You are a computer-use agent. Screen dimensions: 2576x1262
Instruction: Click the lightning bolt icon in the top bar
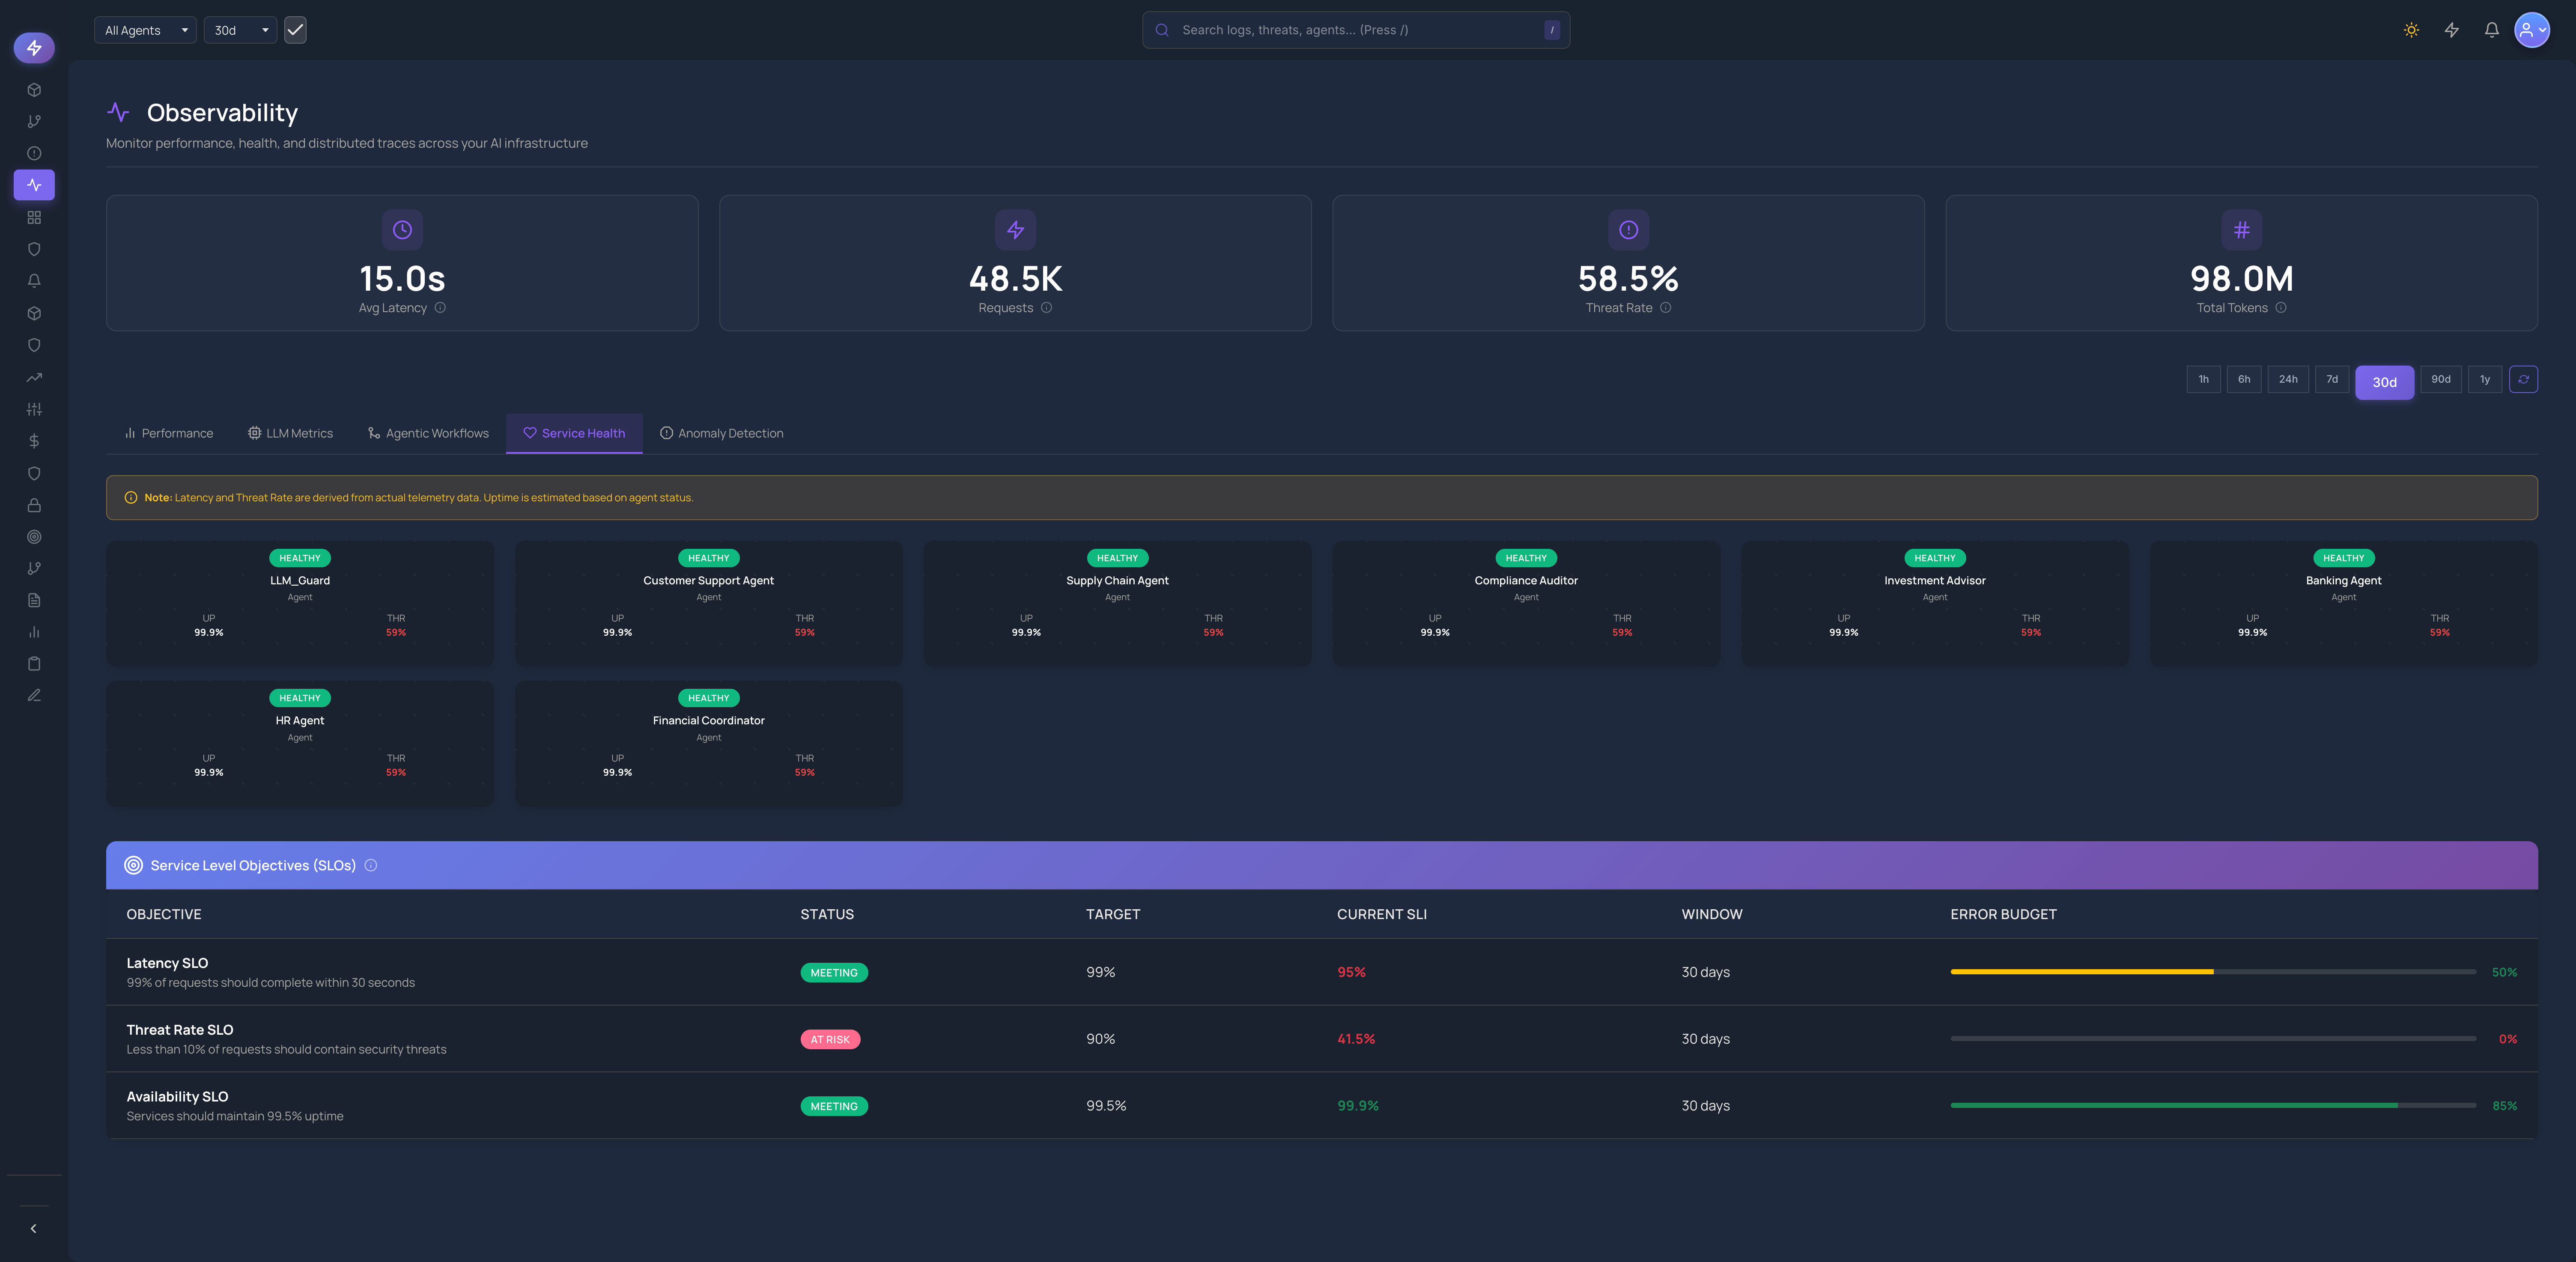pyautogui.click(x=2451, y=30)
